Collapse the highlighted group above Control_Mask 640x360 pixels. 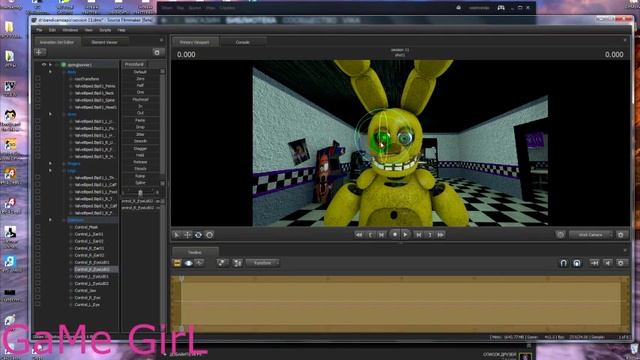pos(51,220)
